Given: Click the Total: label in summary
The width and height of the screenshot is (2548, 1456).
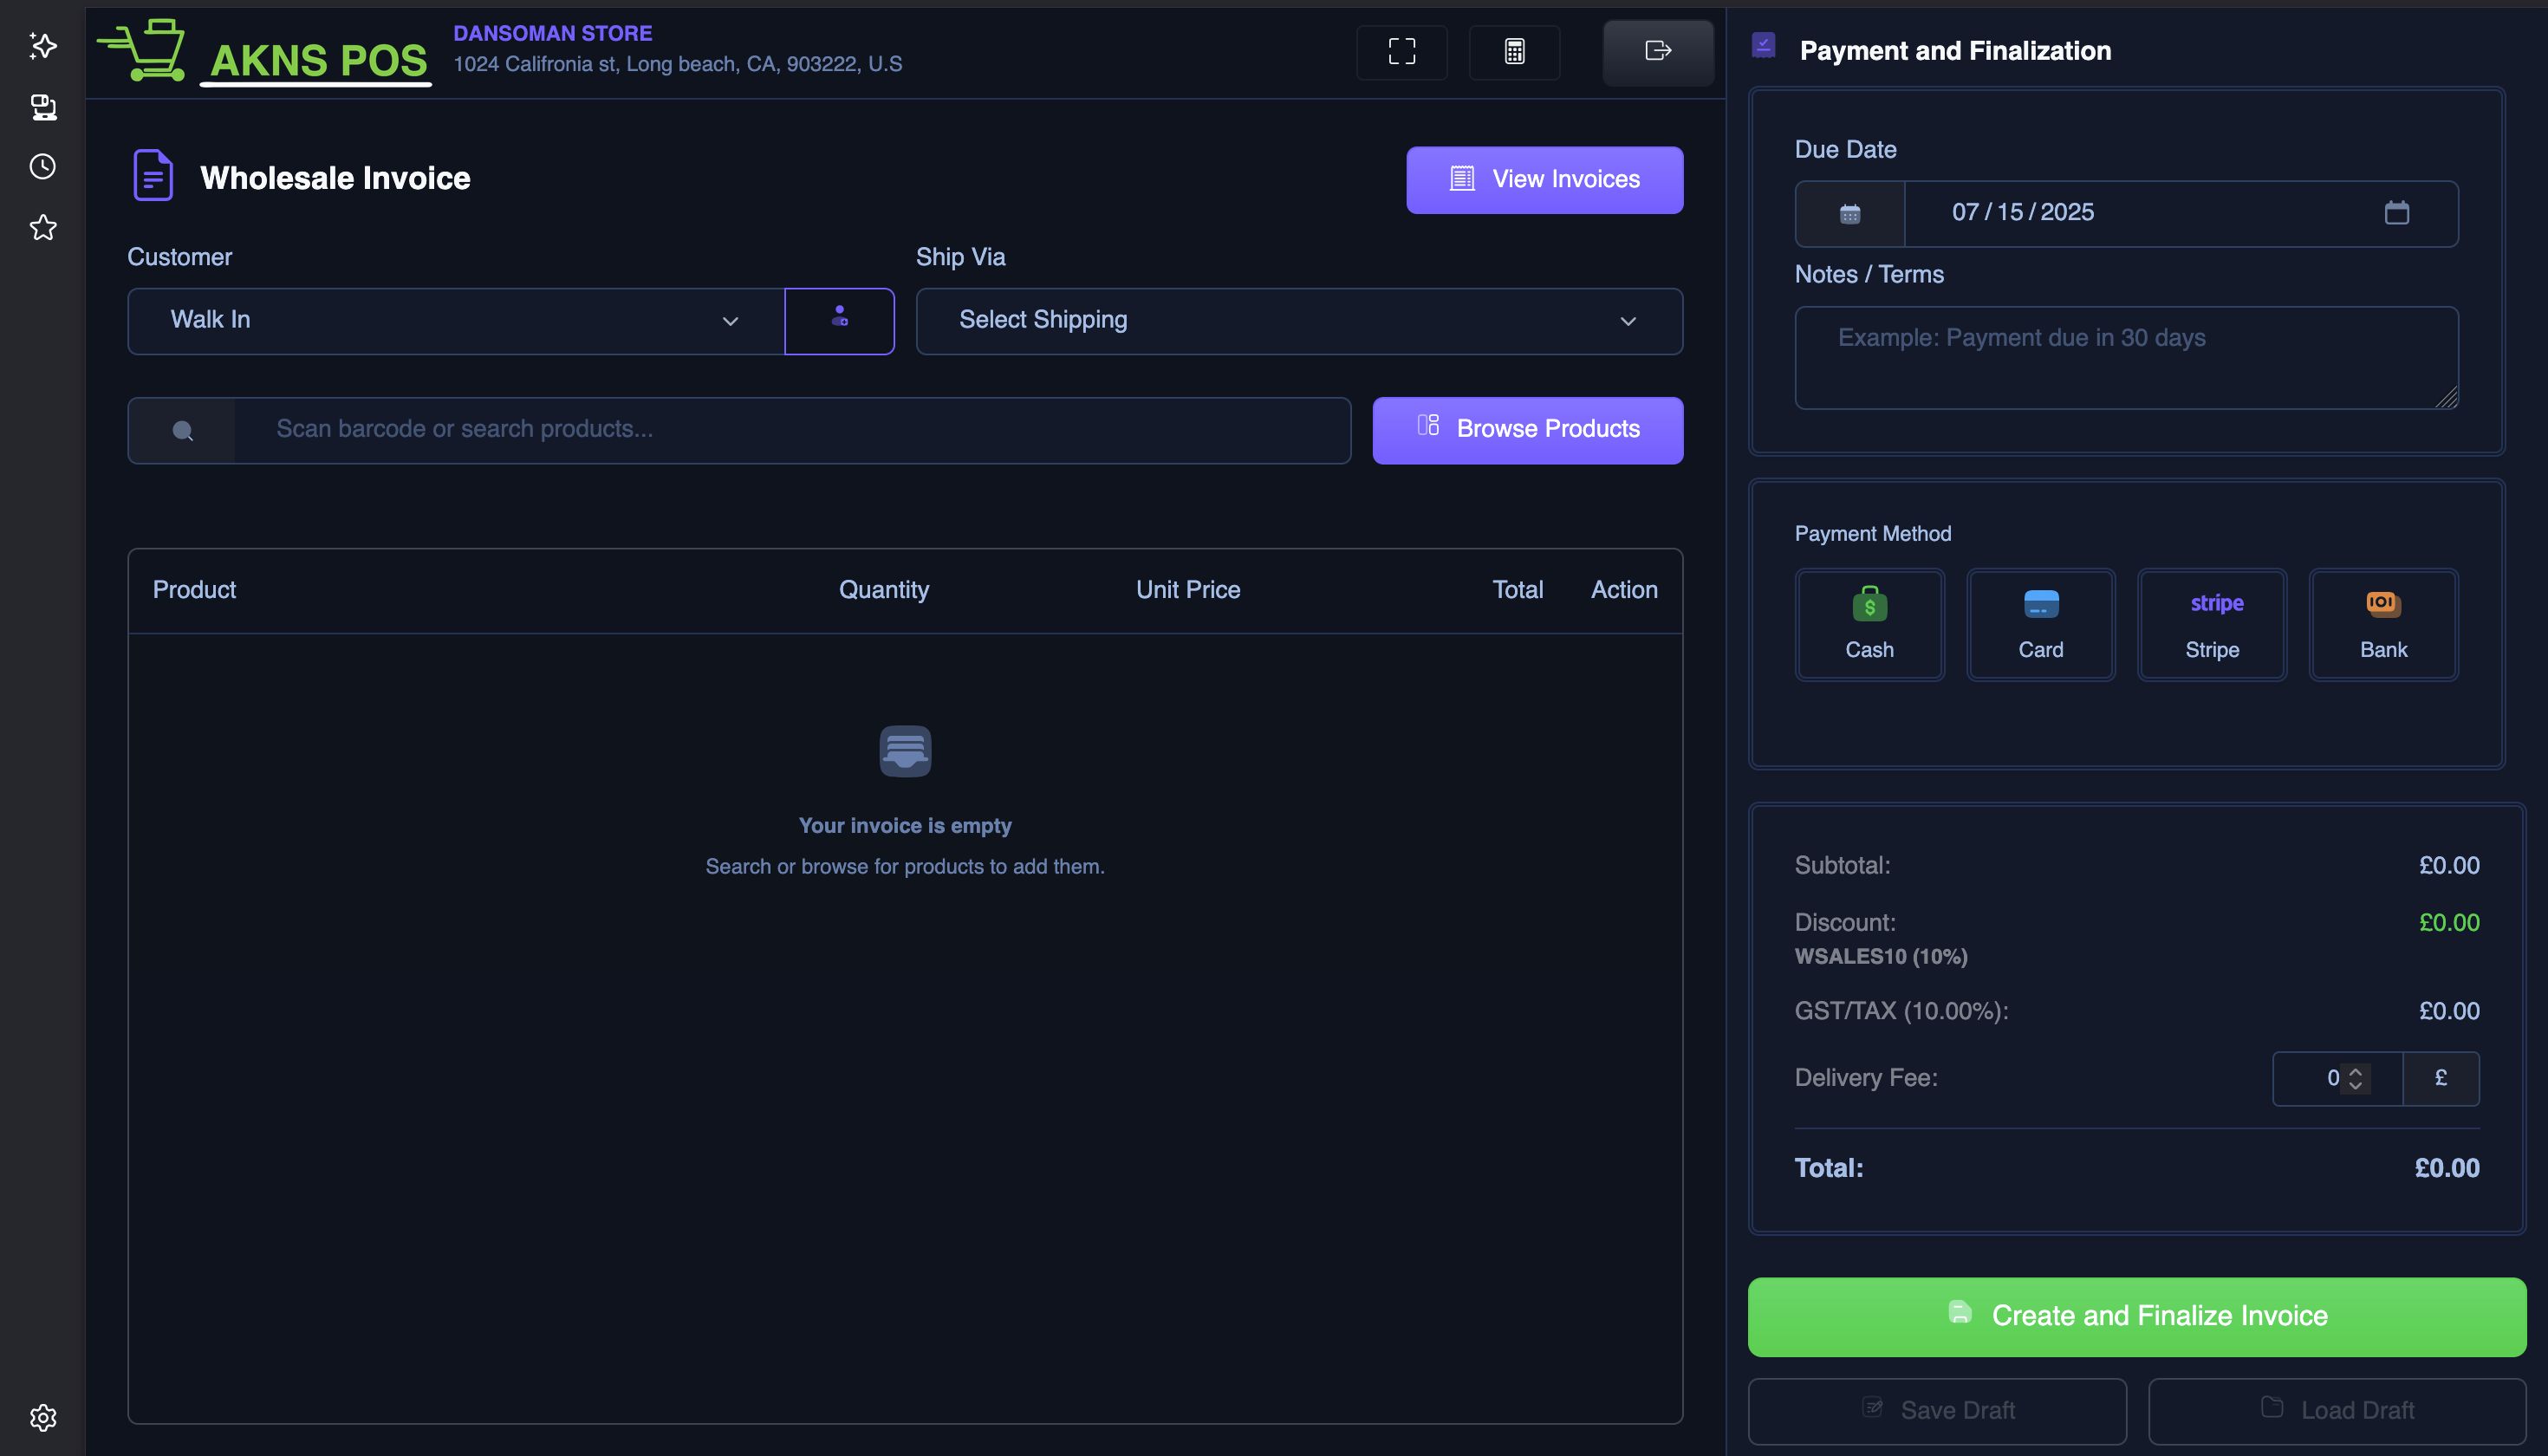Looking at the screenshot, I should pos(1829,1168).
